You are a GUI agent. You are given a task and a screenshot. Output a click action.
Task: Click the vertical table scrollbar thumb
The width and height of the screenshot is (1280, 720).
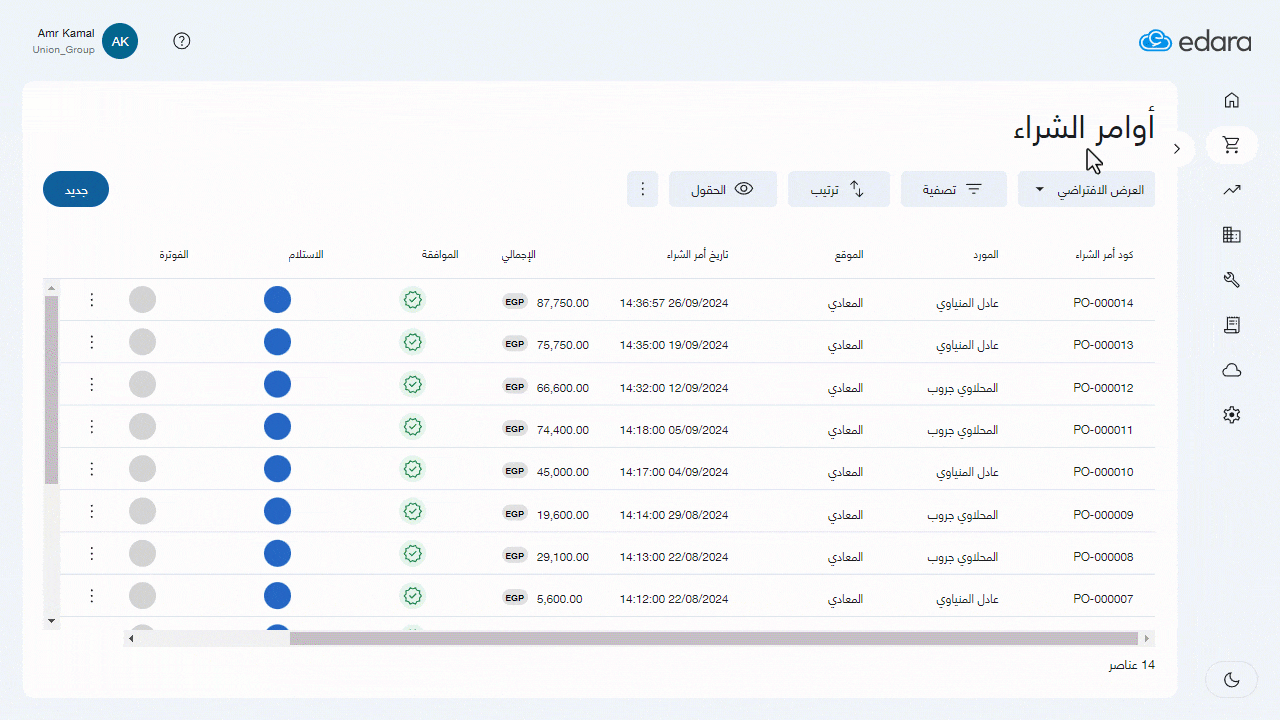click(52, 390)
